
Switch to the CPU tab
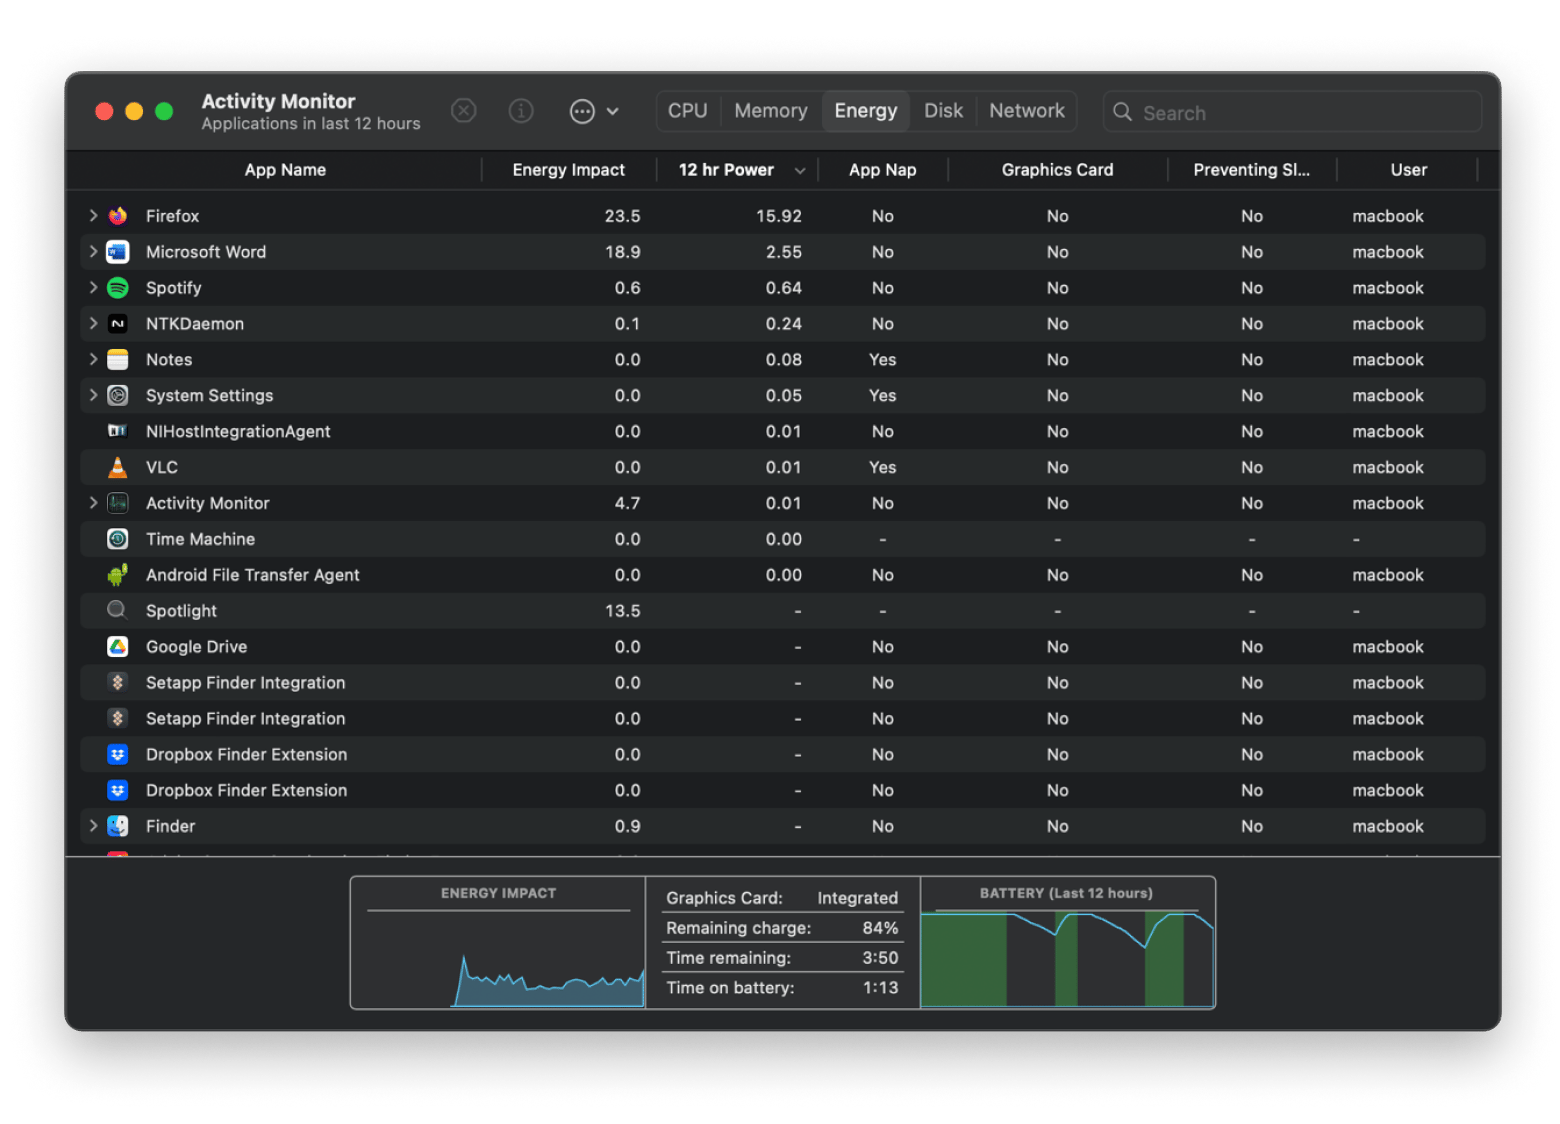click(x=687, y=111)
